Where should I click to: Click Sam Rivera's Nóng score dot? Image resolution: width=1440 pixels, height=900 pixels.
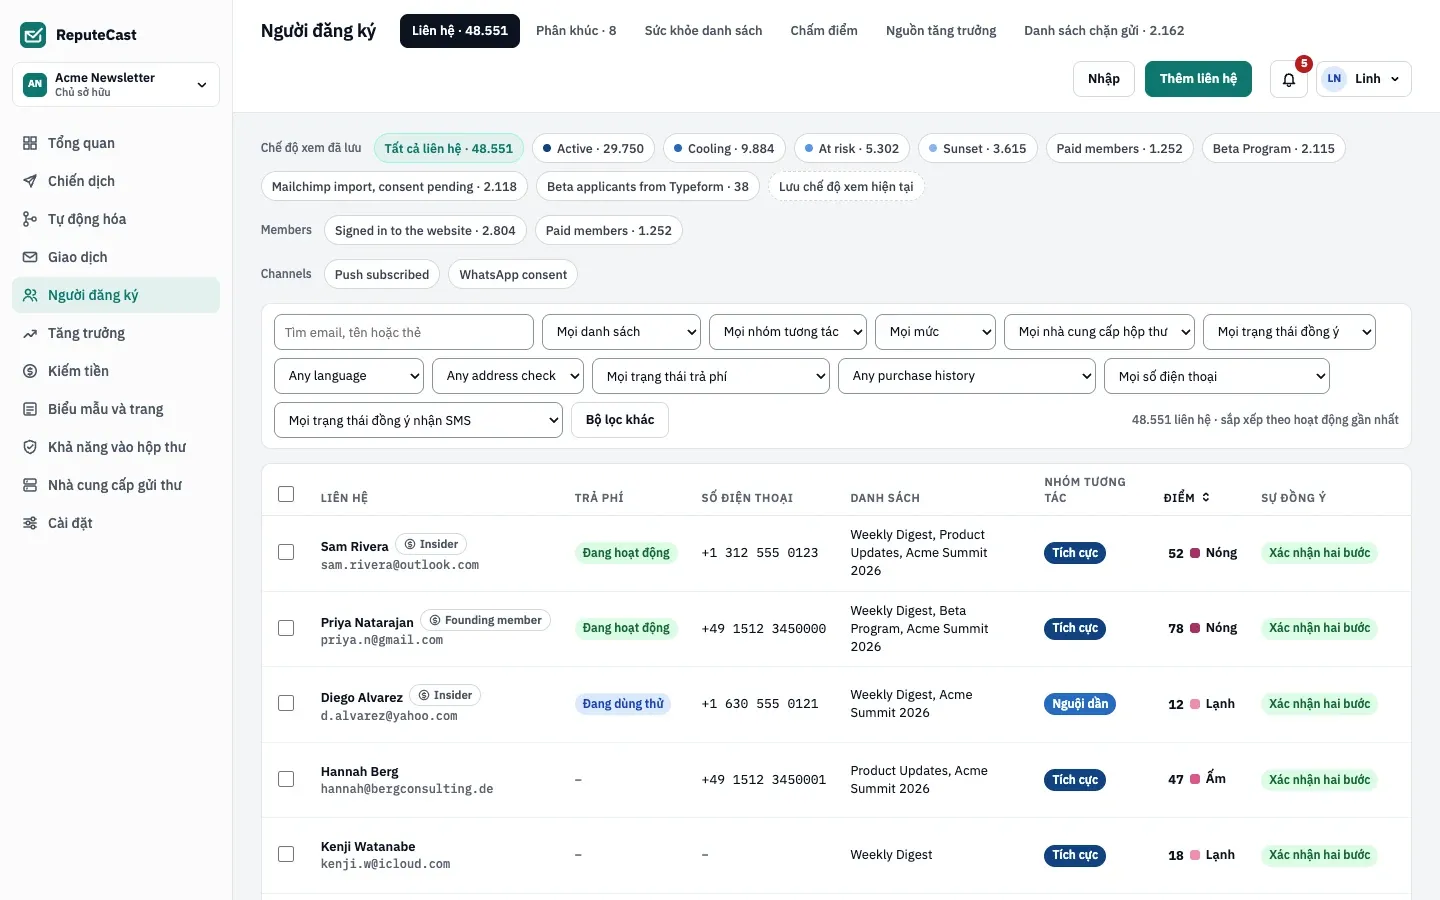(1195, 553)
